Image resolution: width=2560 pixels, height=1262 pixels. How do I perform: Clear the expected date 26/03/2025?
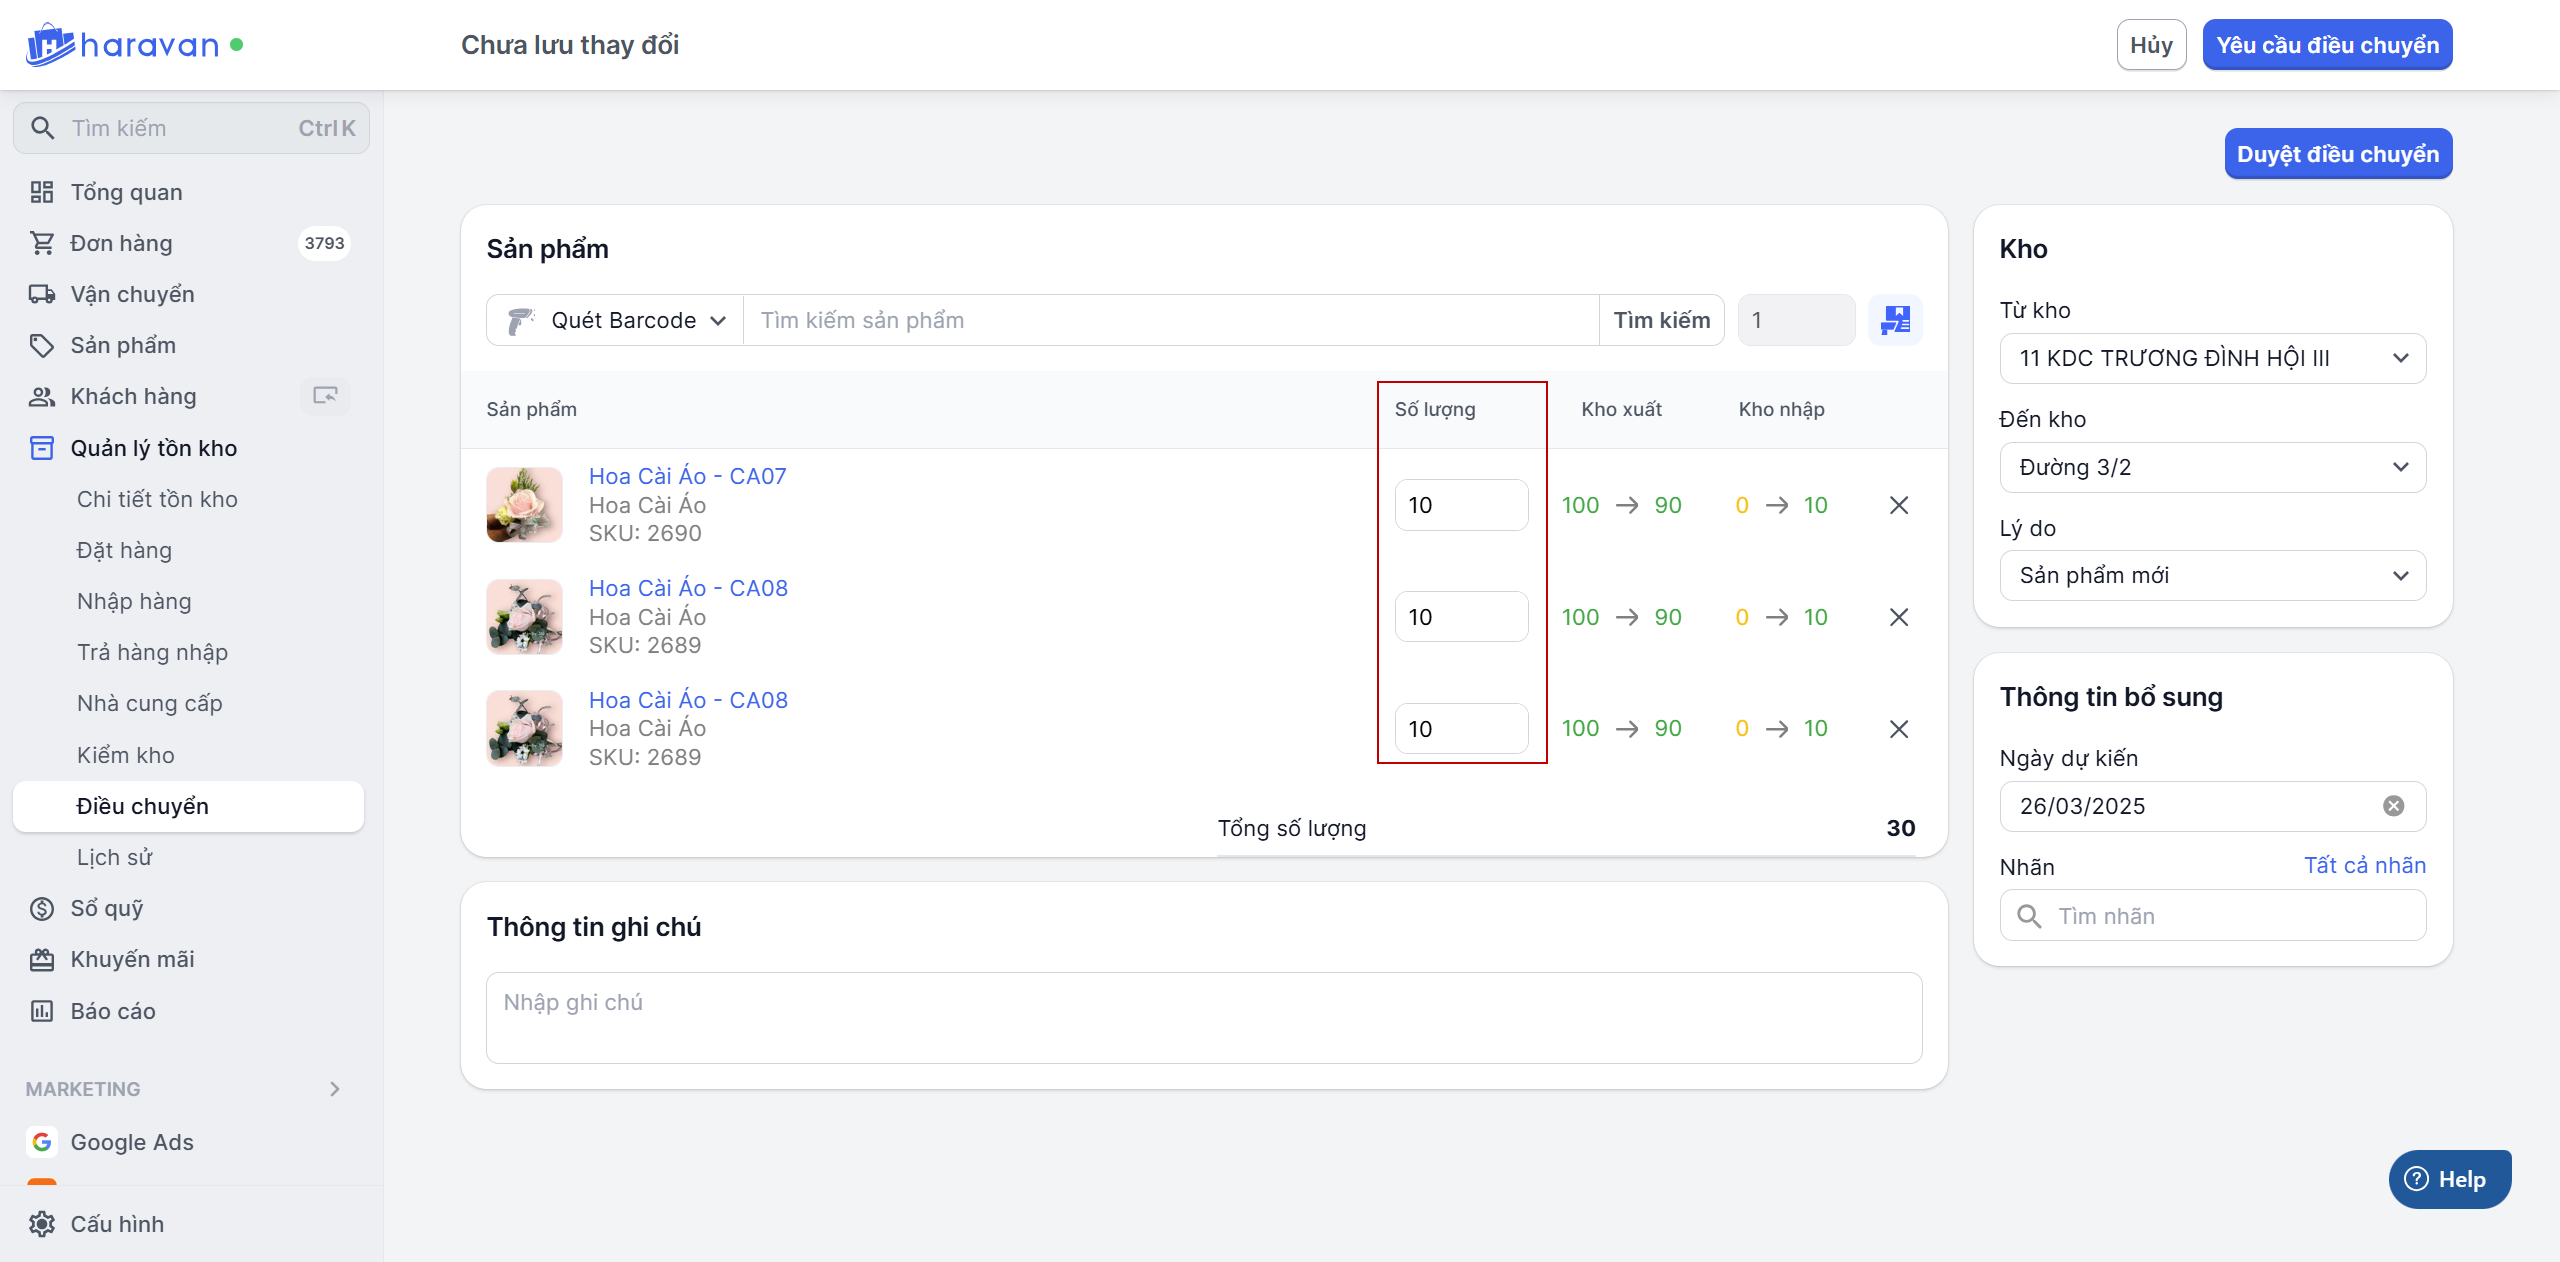[2393, 806]
